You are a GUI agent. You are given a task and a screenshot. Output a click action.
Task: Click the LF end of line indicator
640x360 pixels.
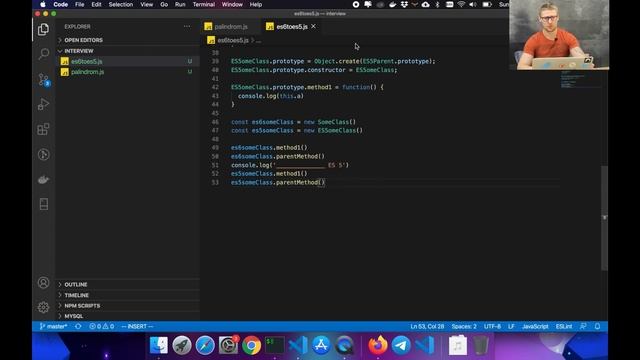tap(511, 327)
